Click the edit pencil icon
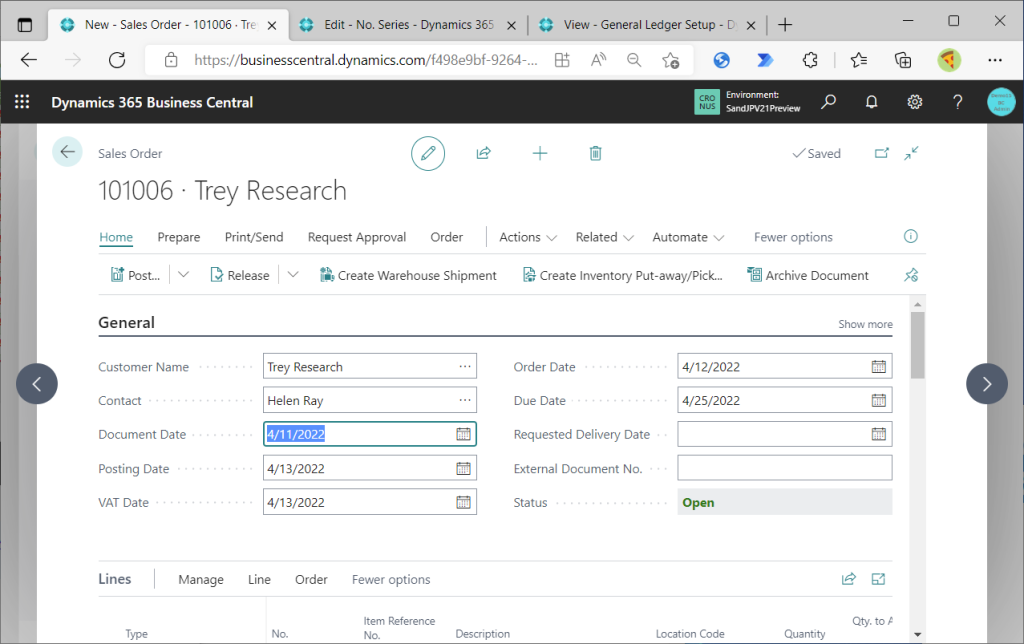1024x644 pixels. (428, 153)
